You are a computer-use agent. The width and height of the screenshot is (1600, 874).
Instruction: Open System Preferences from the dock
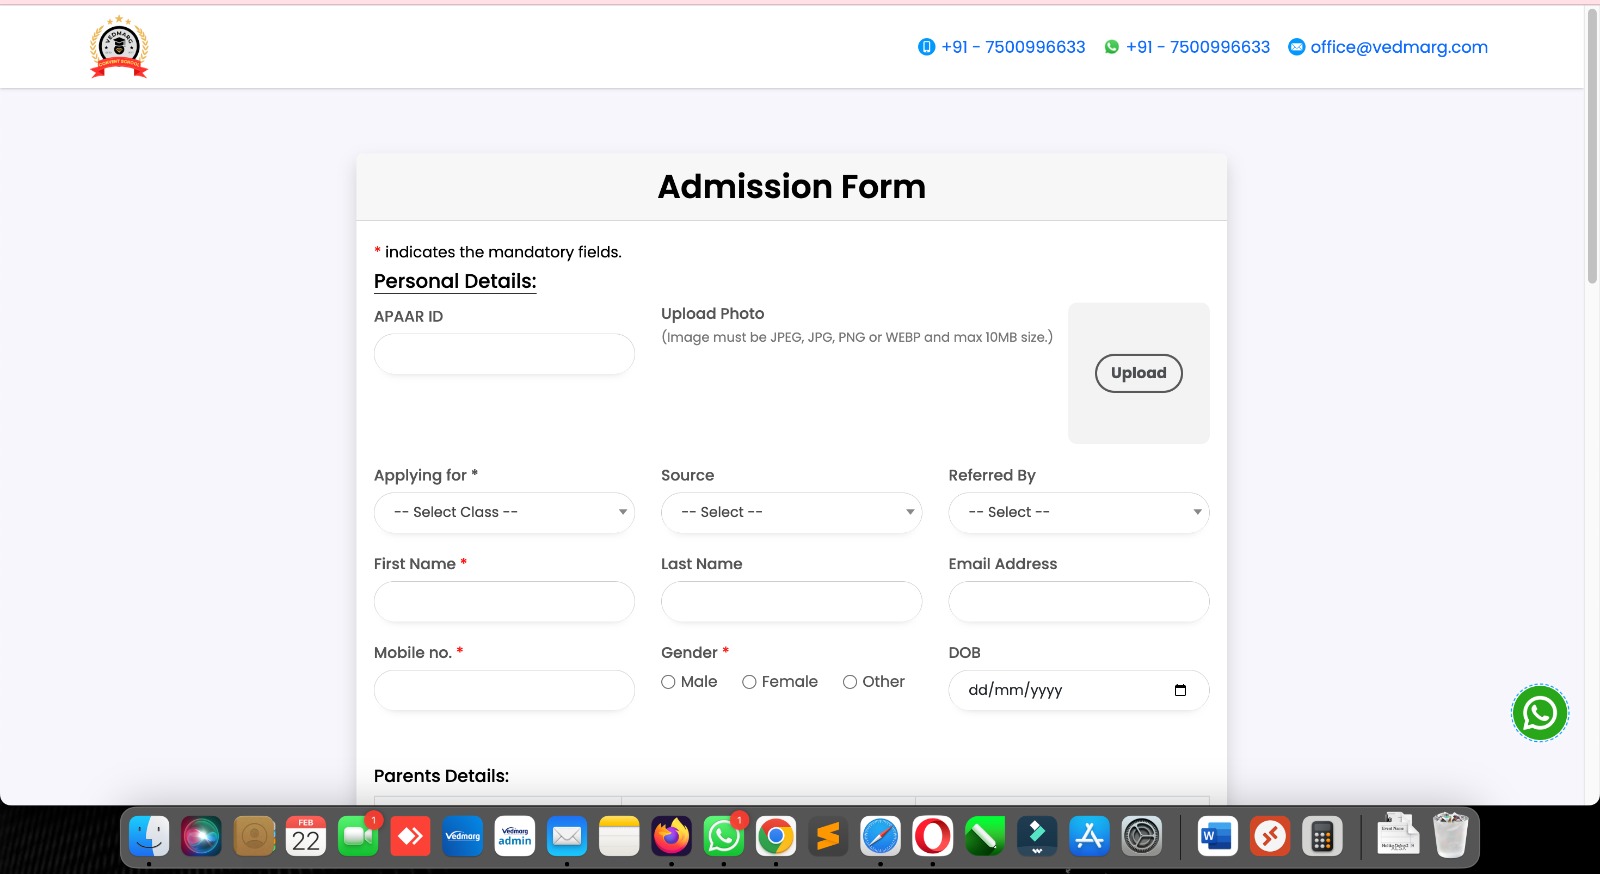tap(1141, 836)
